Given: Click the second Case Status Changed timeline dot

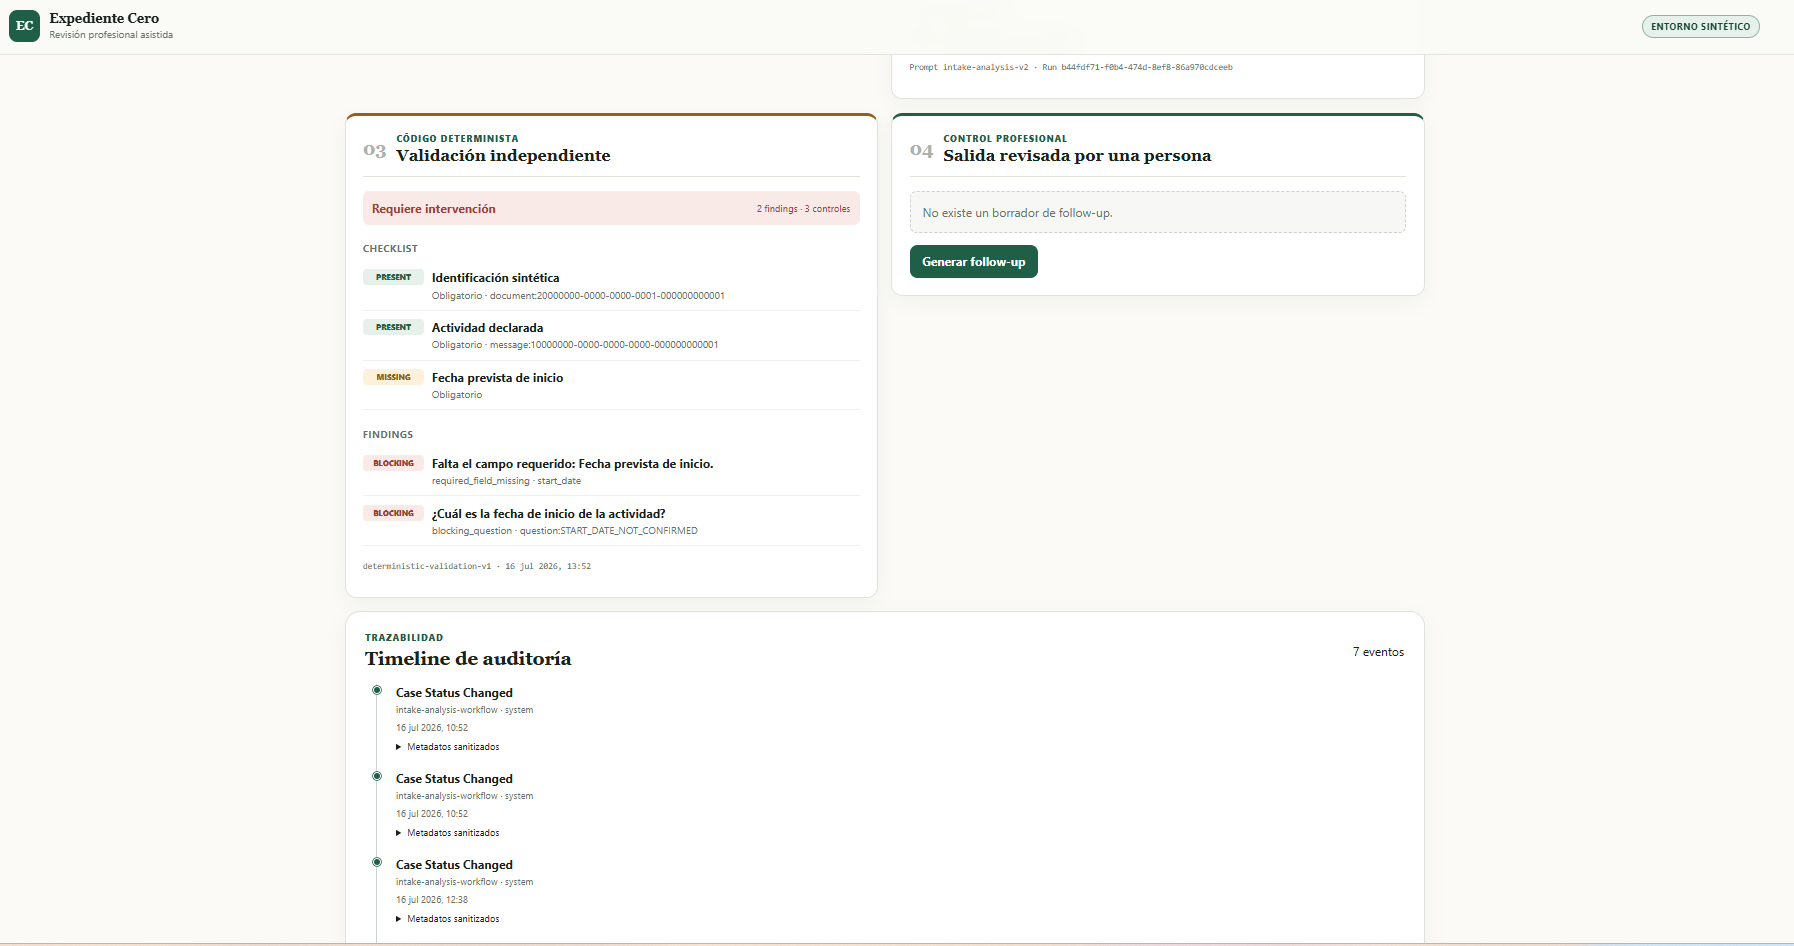Looking at the screenshot, I should tap(377, 776).
